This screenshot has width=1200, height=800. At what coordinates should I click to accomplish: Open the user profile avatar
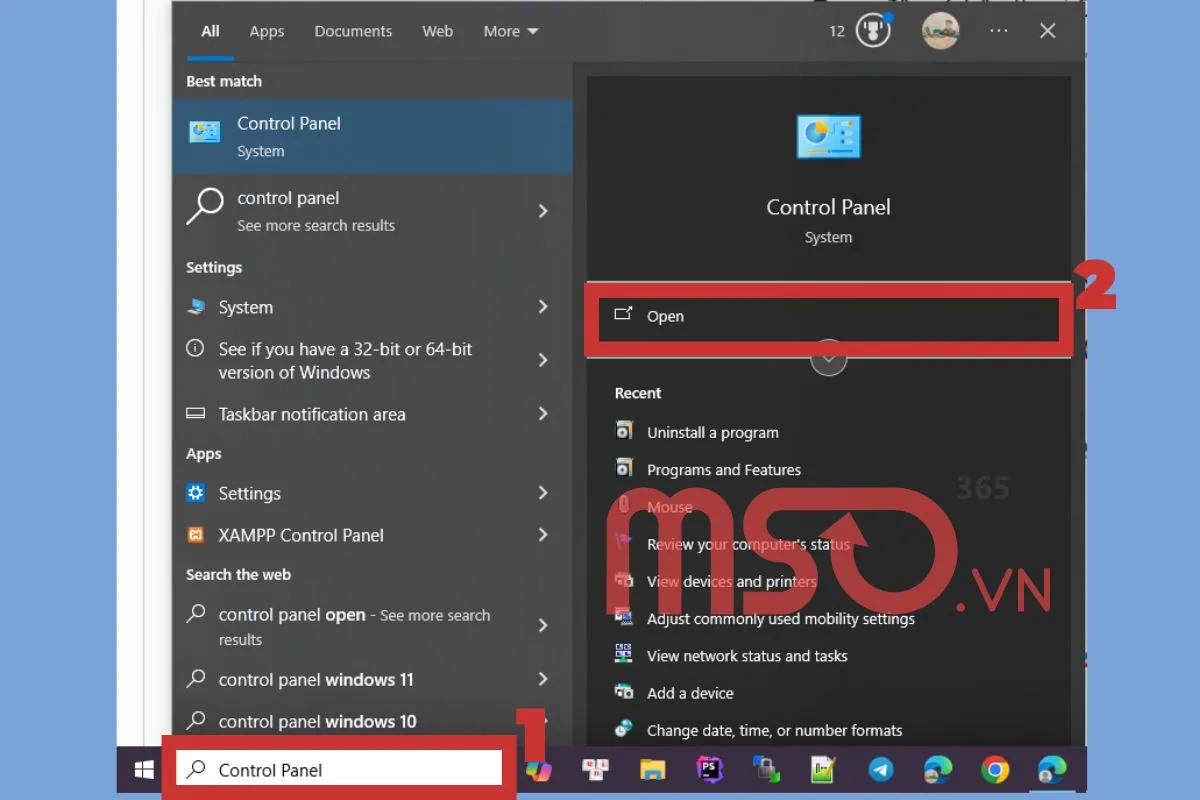pos(940,31)
